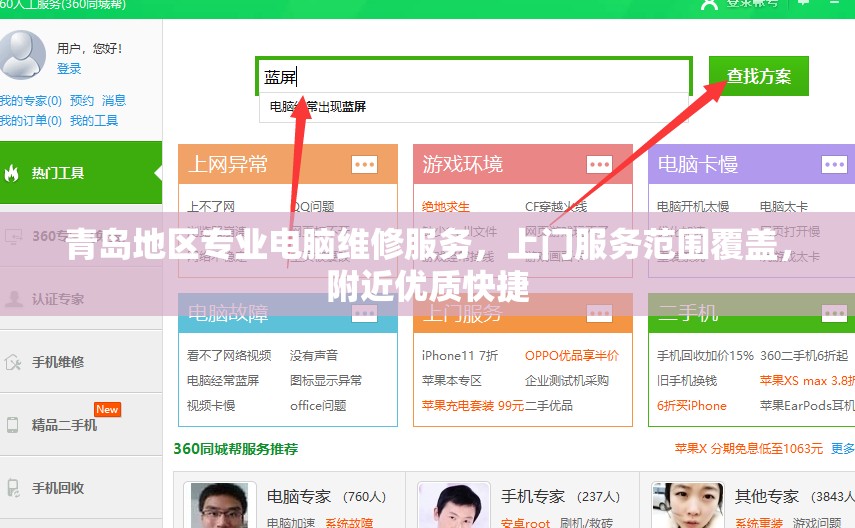Click recycle phone icon beside 手机回收
The image size is (855, 528).
(13, 488)
